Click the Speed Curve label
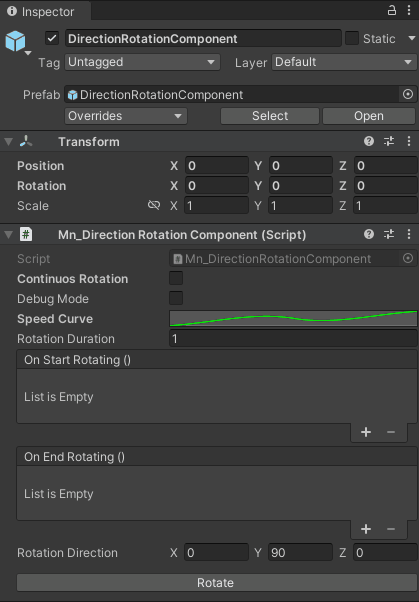Viewport: 419px width, 602px height. pos(55,319)
